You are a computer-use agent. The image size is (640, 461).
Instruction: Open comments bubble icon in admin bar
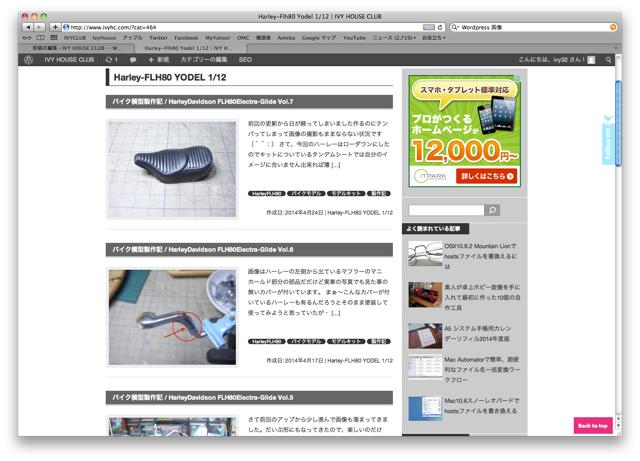point(133,60)
